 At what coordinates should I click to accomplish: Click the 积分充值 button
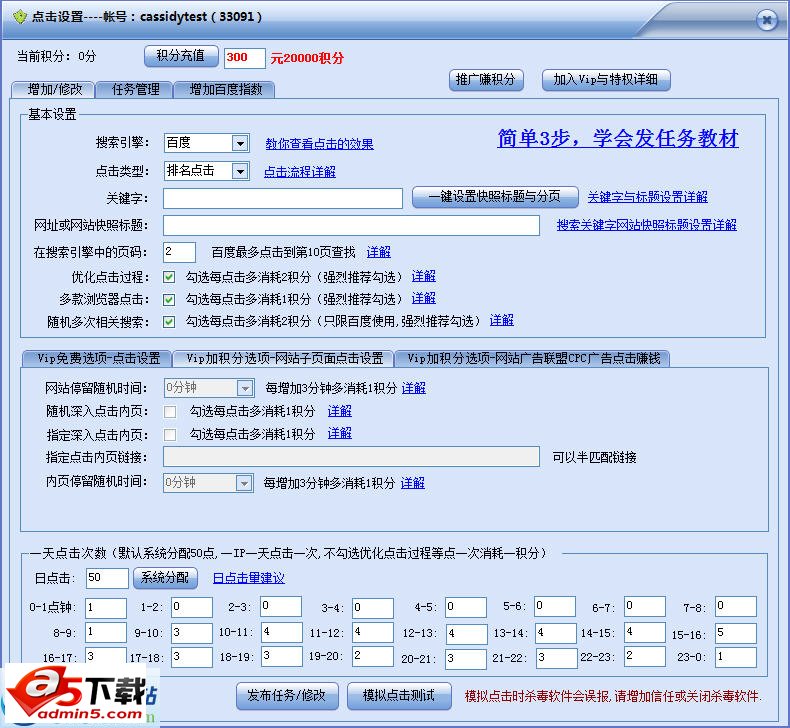181,56
